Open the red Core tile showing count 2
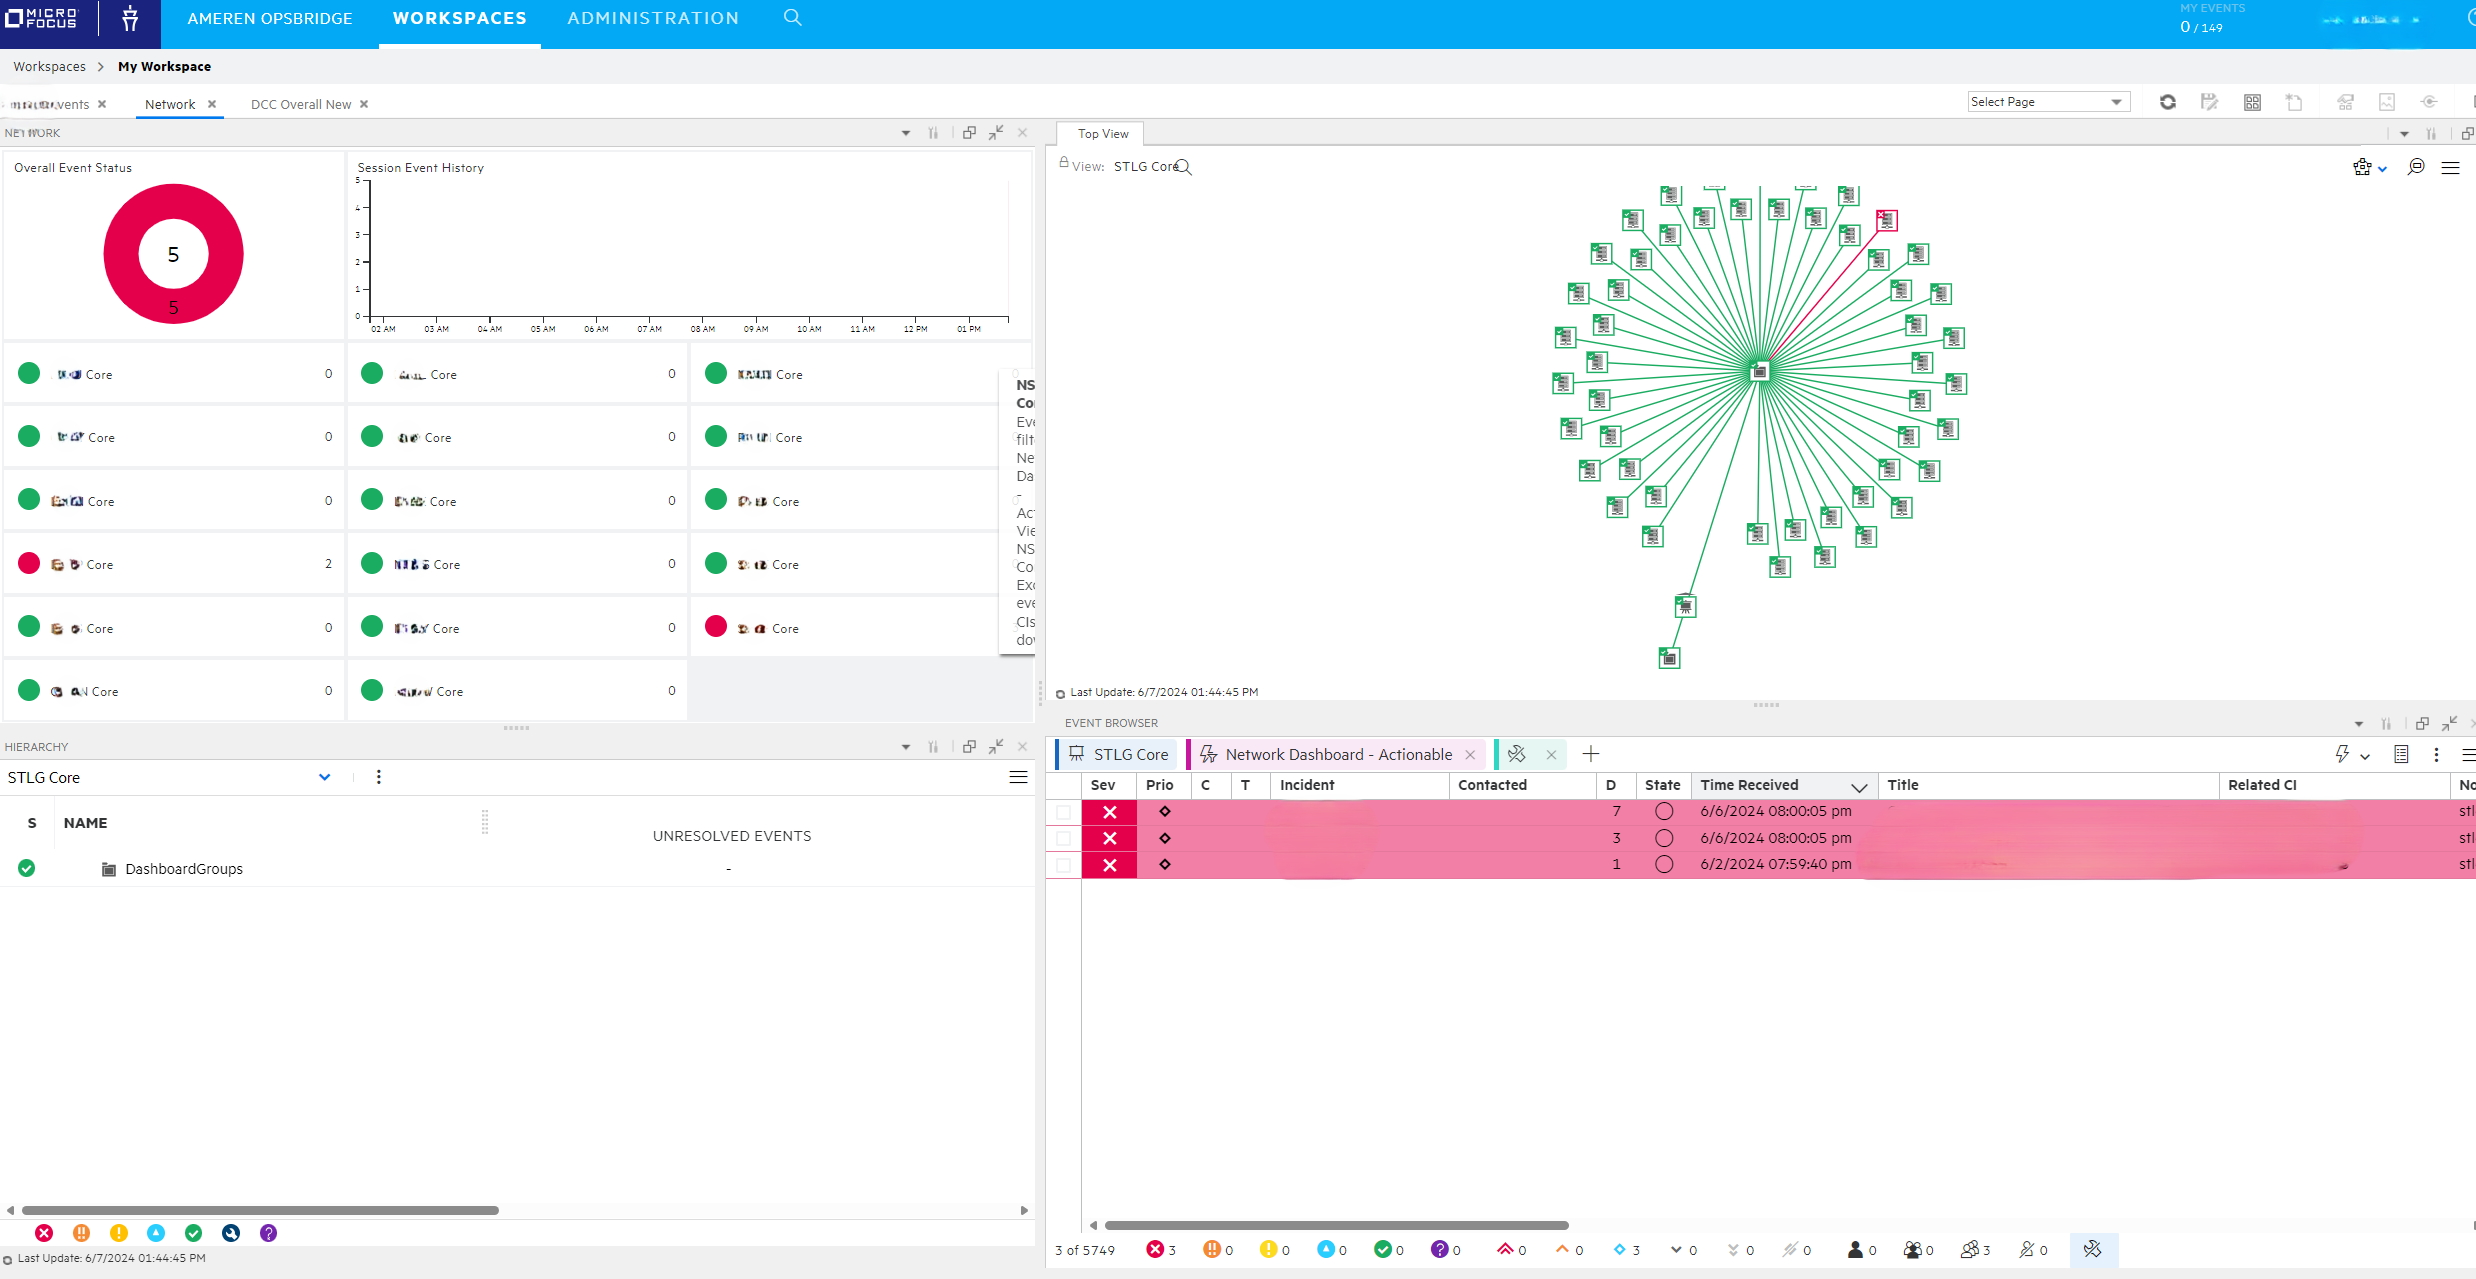 coord(174,564)
